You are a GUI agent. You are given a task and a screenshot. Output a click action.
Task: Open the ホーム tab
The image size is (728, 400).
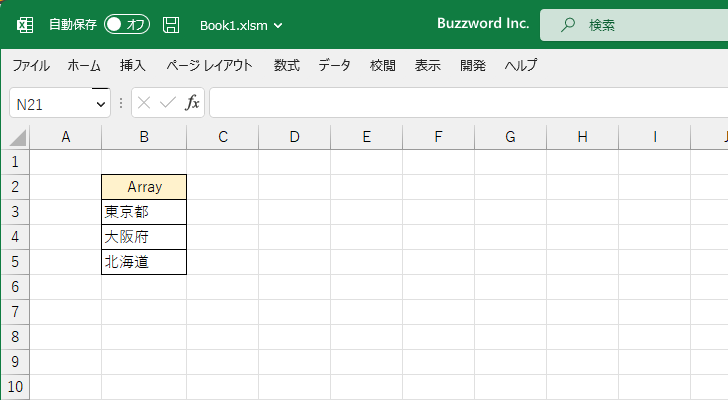click(84, 65)
